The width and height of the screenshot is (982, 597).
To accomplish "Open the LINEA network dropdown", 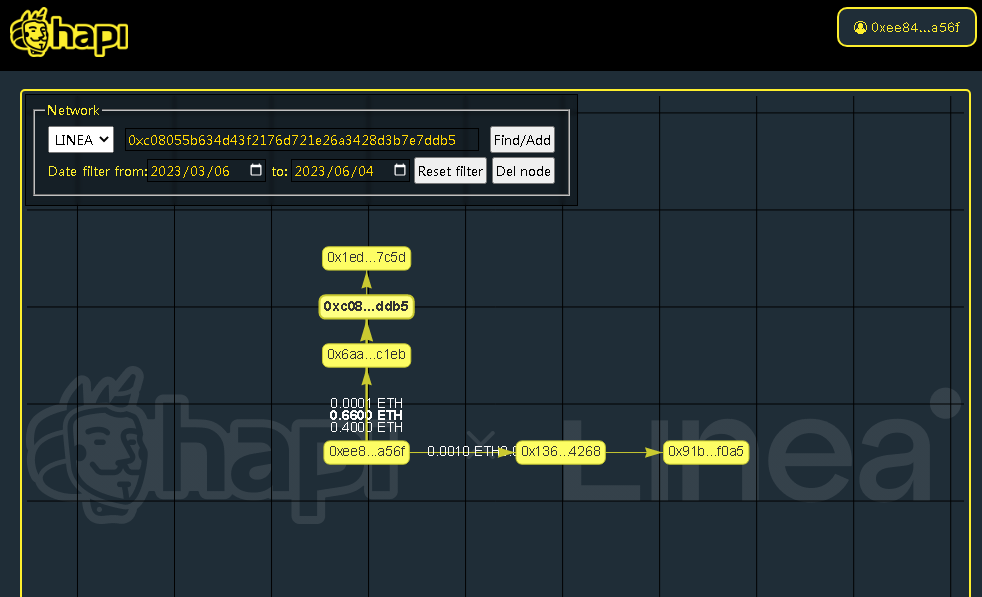I will pyautogui.click(x=81, y=140).
